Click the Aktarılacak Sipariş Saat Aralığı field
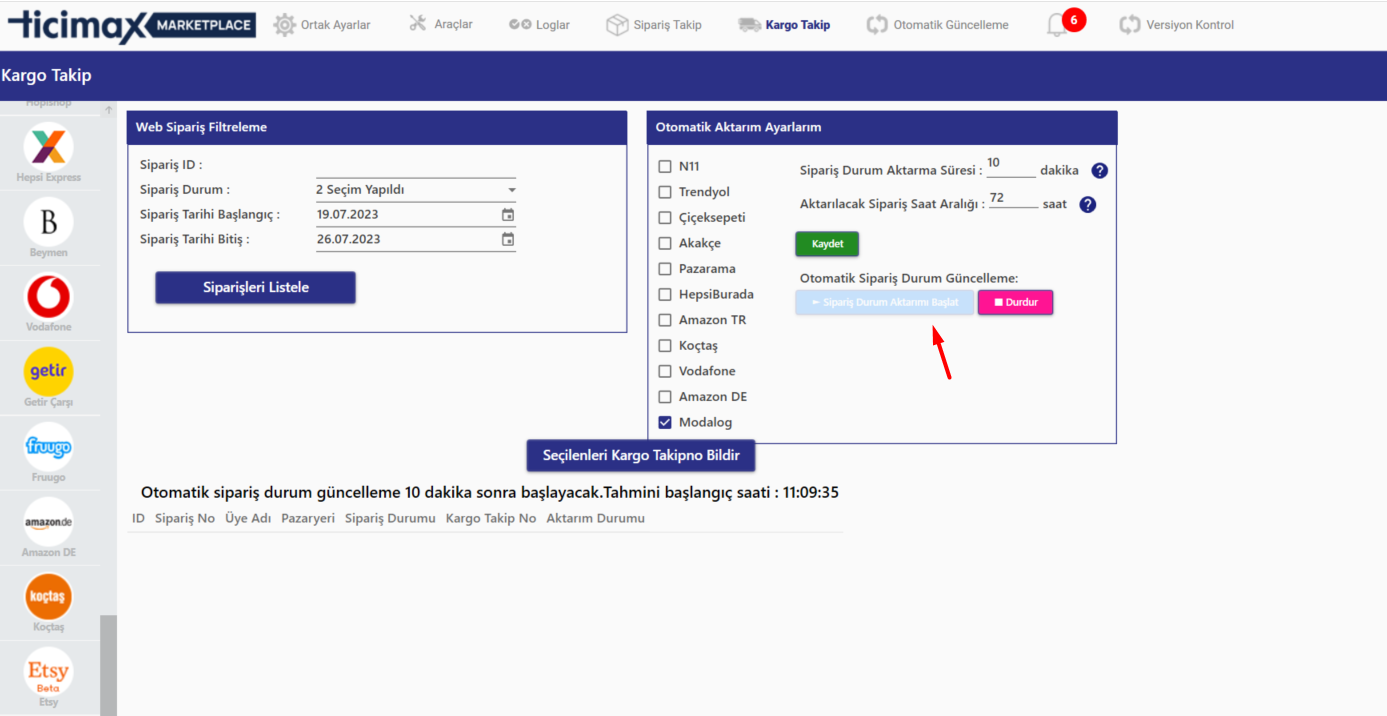The height and width of the screenshot is (716, 1387). pos(1013,199)
